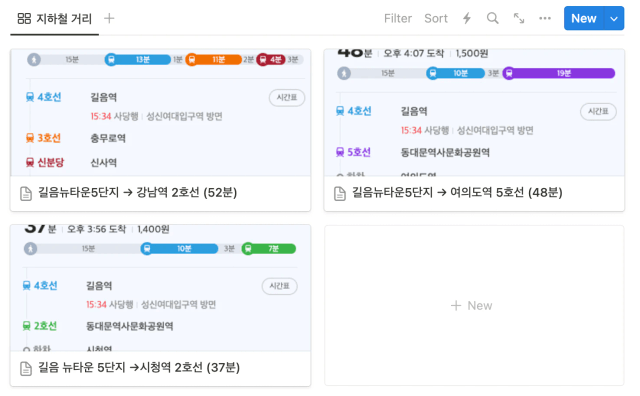The width and height of the screenshot is (640, 396).
Task: Click 충무로역 text in 강남역 card
Action: click(108, 138)
